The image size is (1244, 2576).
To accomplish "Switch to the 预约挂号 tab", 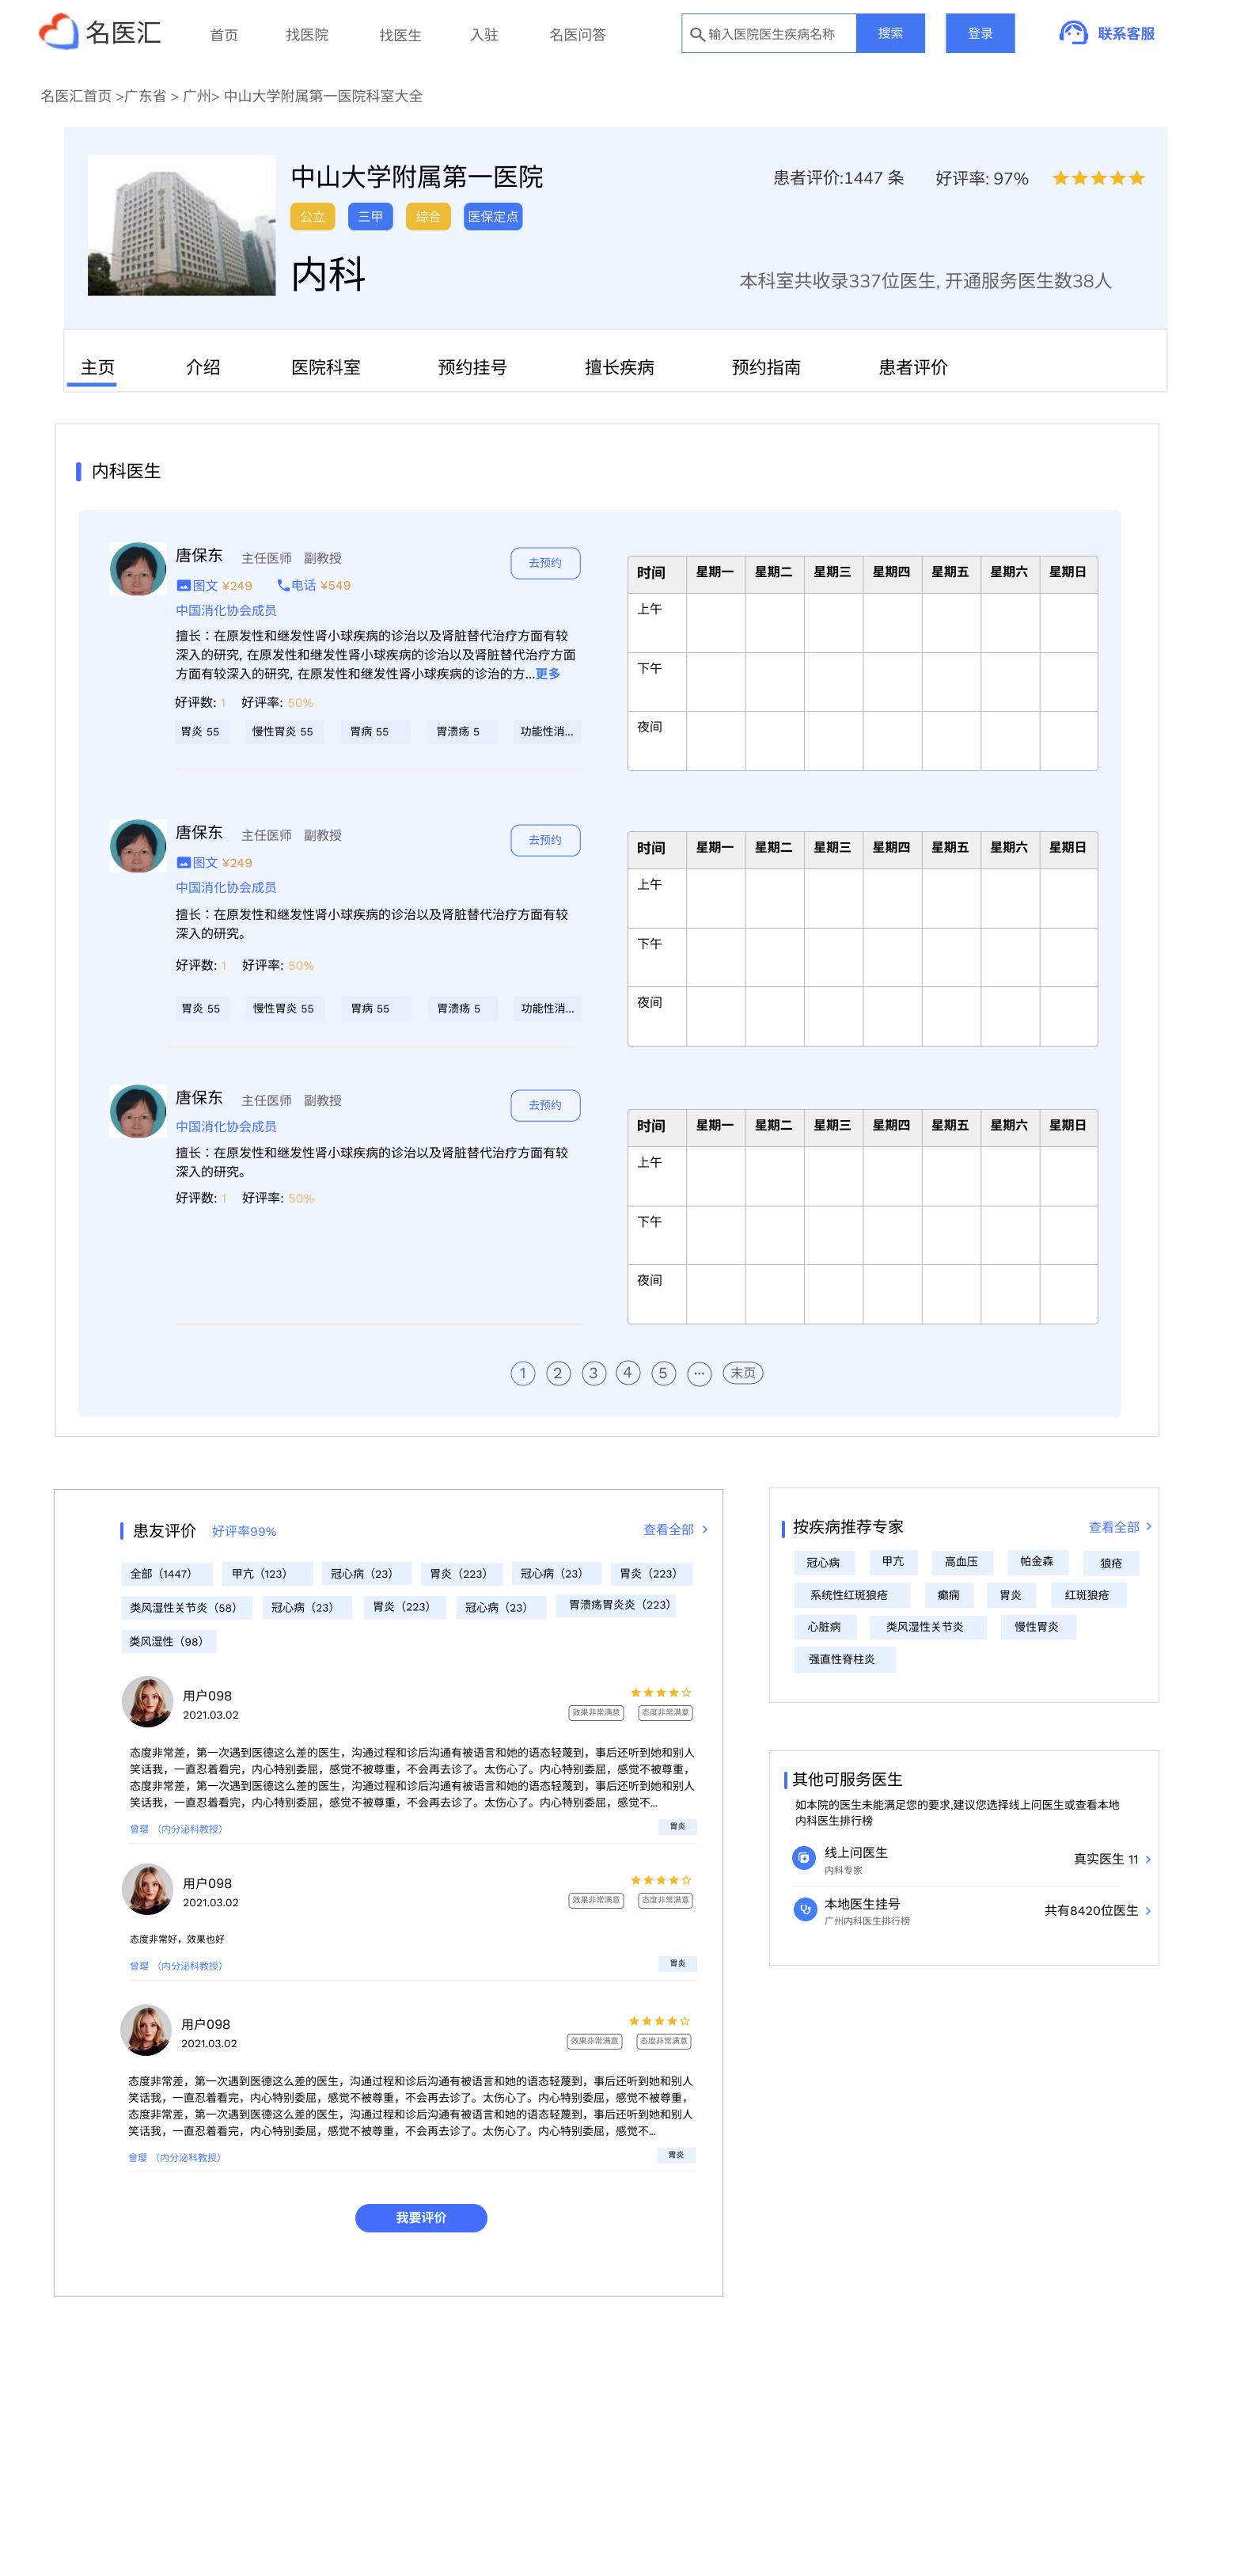I will click(x=472, y=367).
